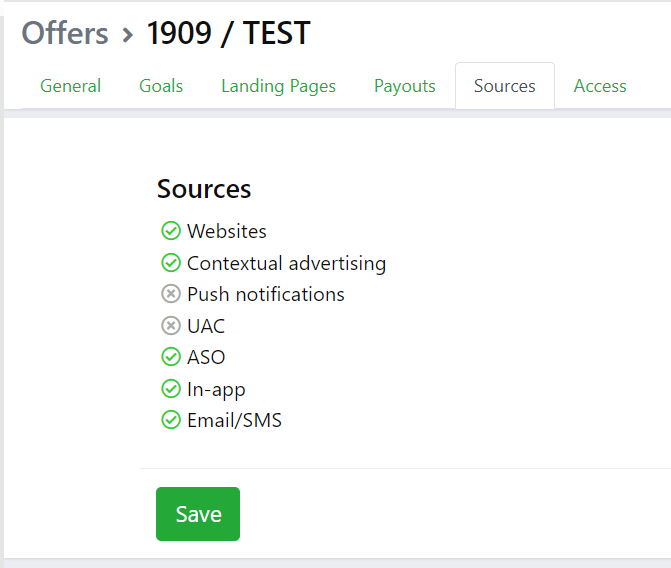
Task: Enable the Push notifications source label
Action: (x=266, y=294)
